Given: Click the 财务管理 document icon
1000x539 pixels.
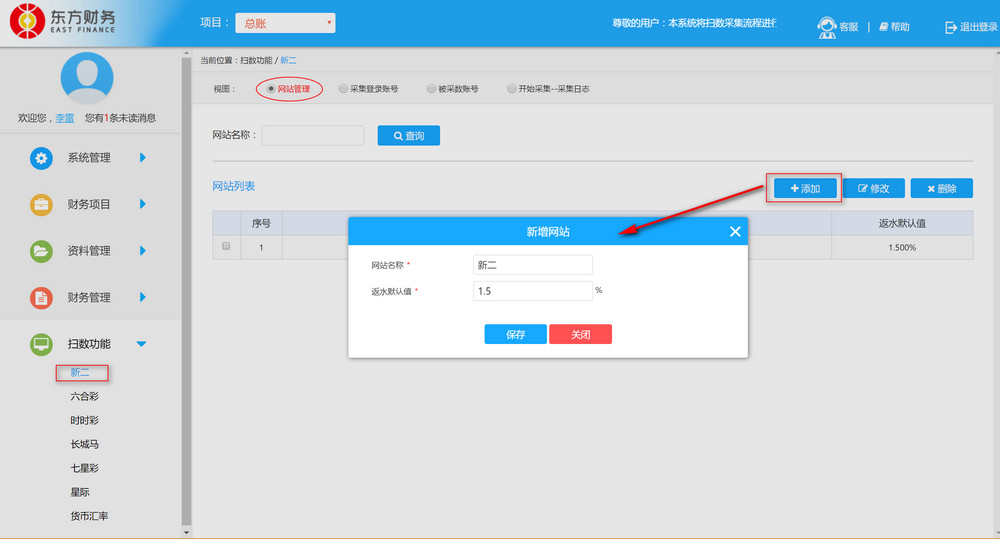Looking at the screenshot, I should click(41, 298).
